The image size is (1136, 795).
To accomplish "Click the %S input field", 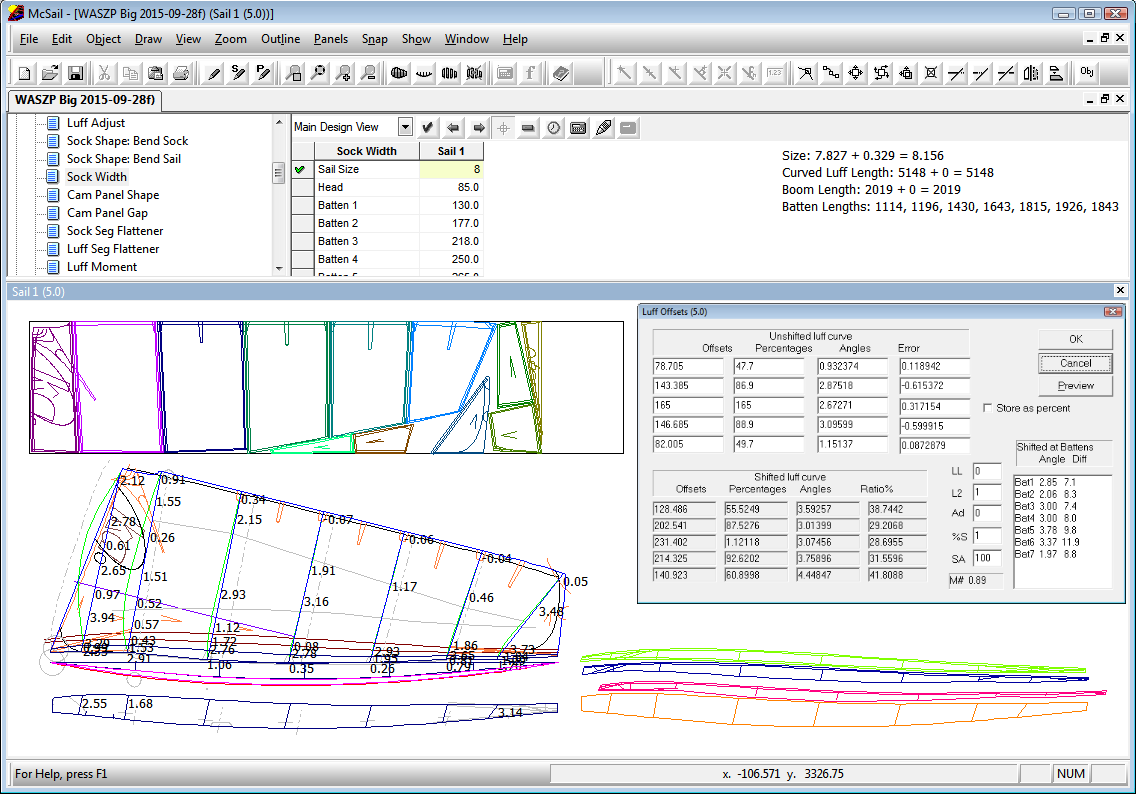I will [x=987, y=536].
